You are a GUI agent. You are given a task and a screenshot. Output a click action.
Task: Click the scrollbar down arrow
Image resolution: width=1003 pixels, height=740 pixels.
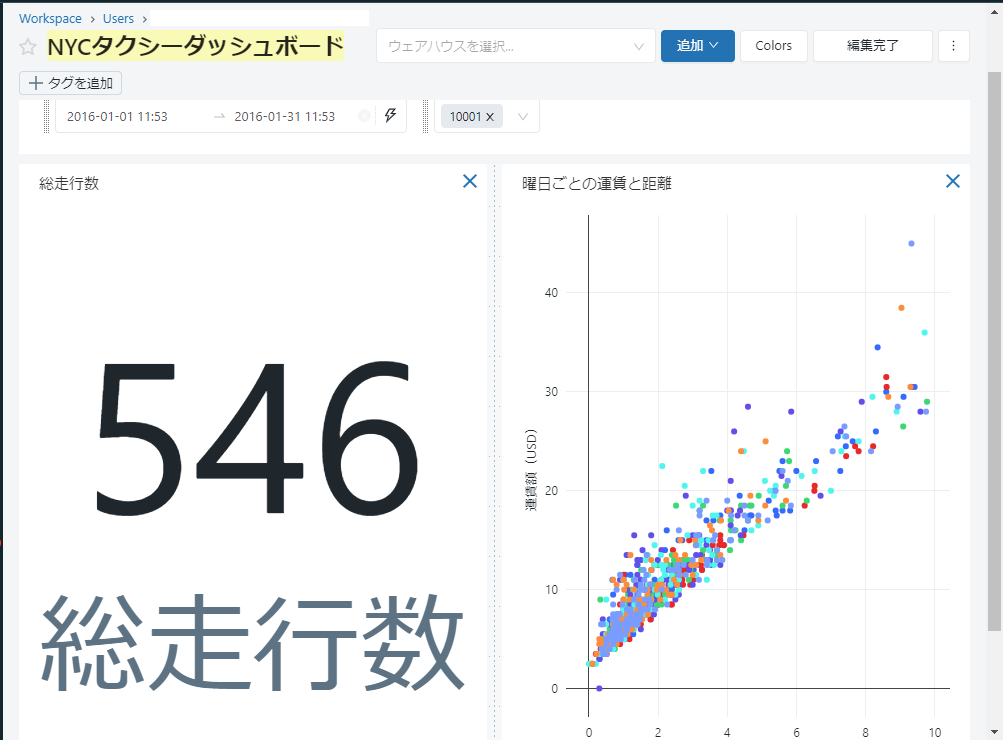pos(994,732)
